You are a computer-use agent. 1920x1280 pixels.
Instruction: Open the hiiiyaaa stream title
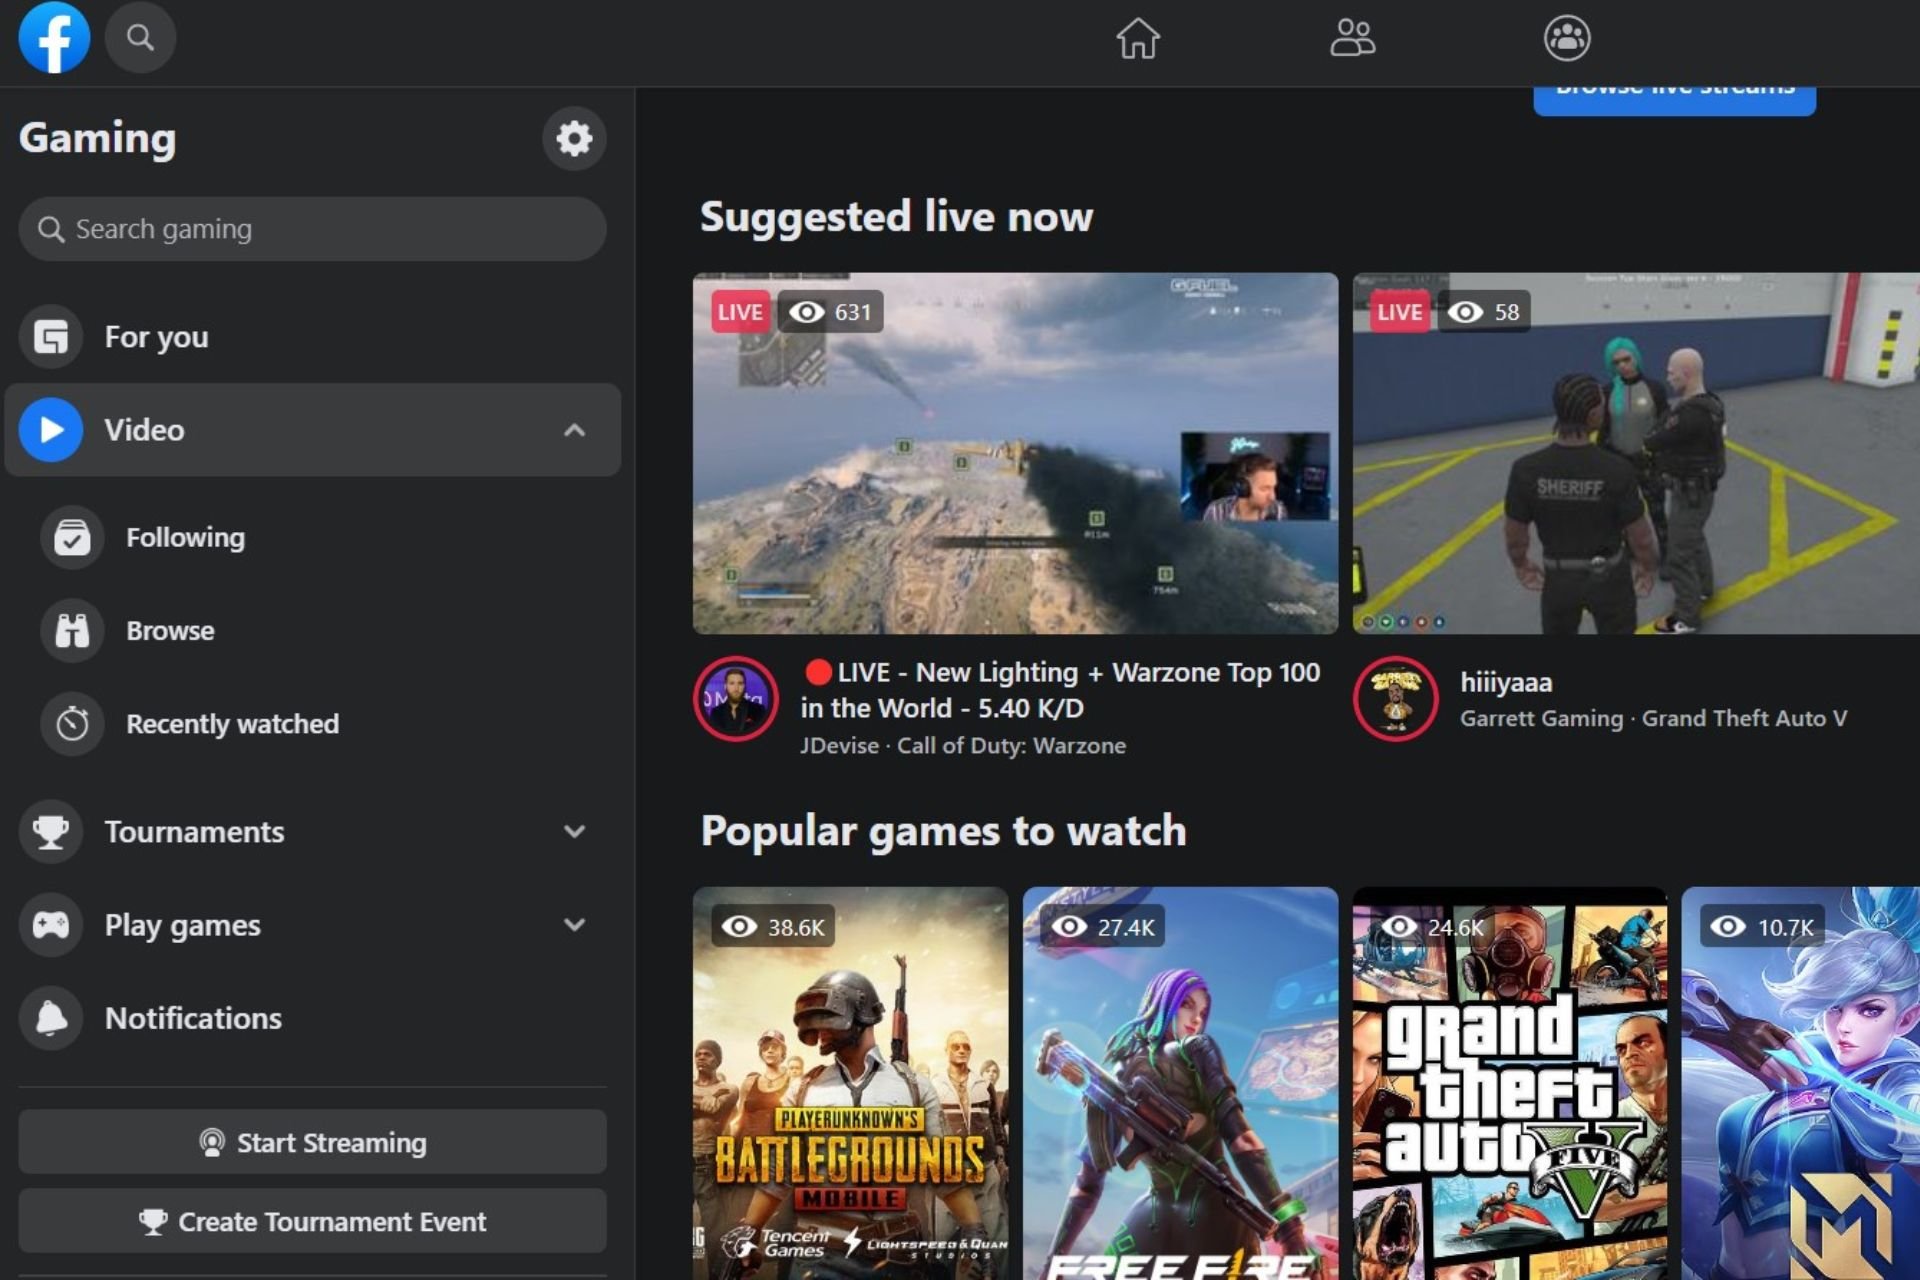pos(1506,683)
